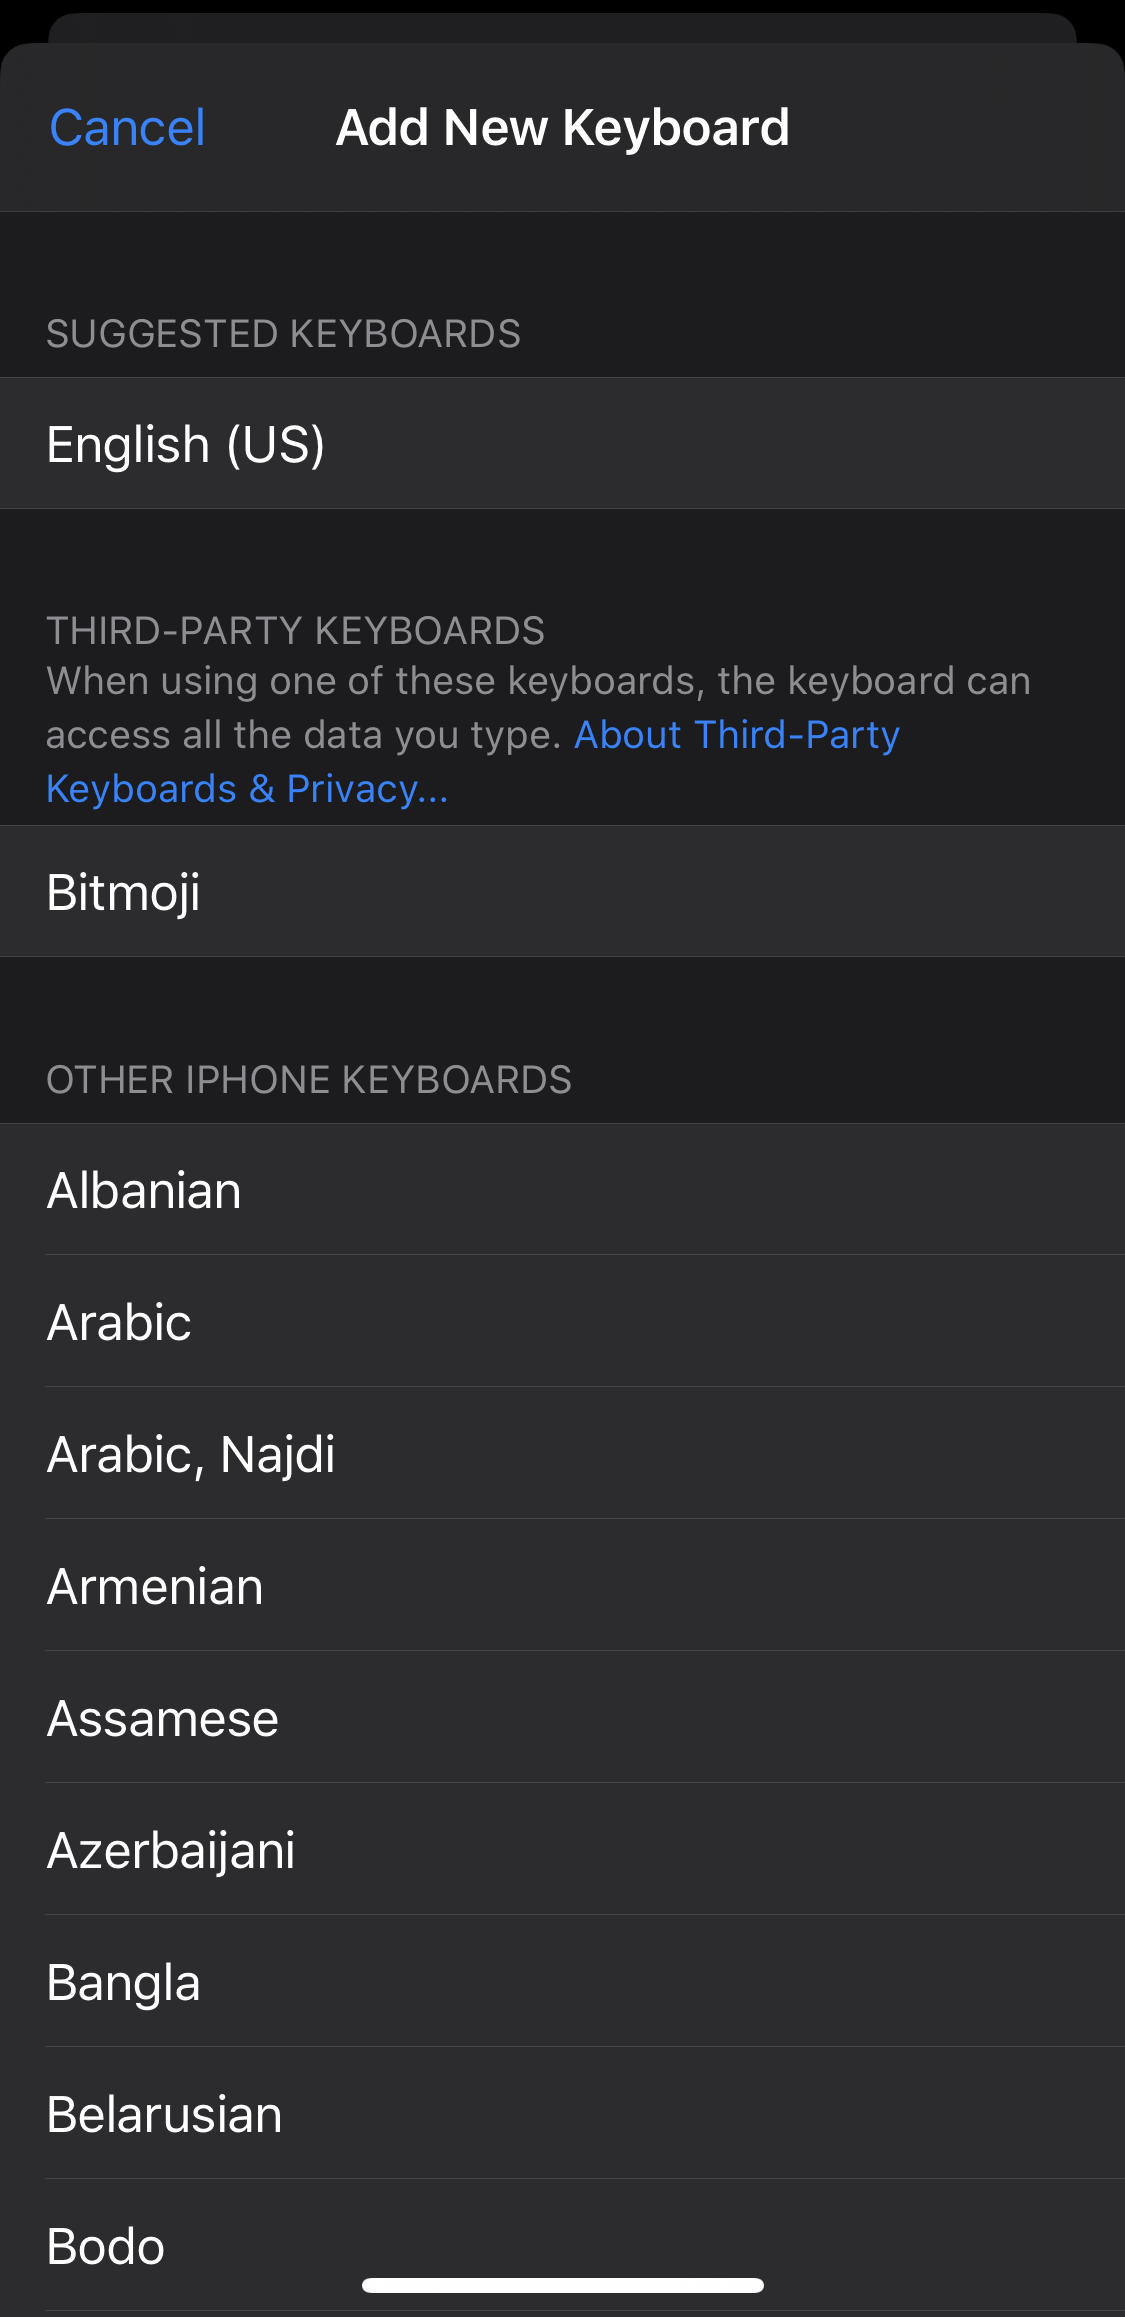Pick the Arabic, Najdi keyboard
1125x2317 pixels.
(x=562, y=1454)
